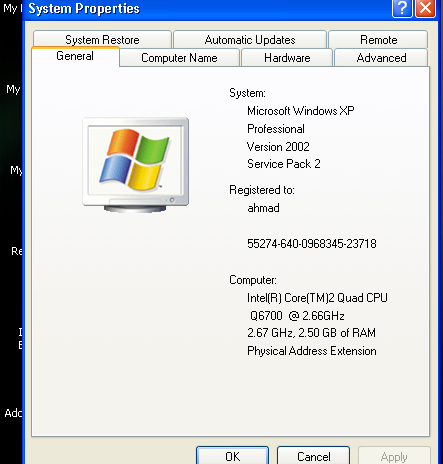
Task: Click the Professional edition text
Action: [x=276, y=129]
